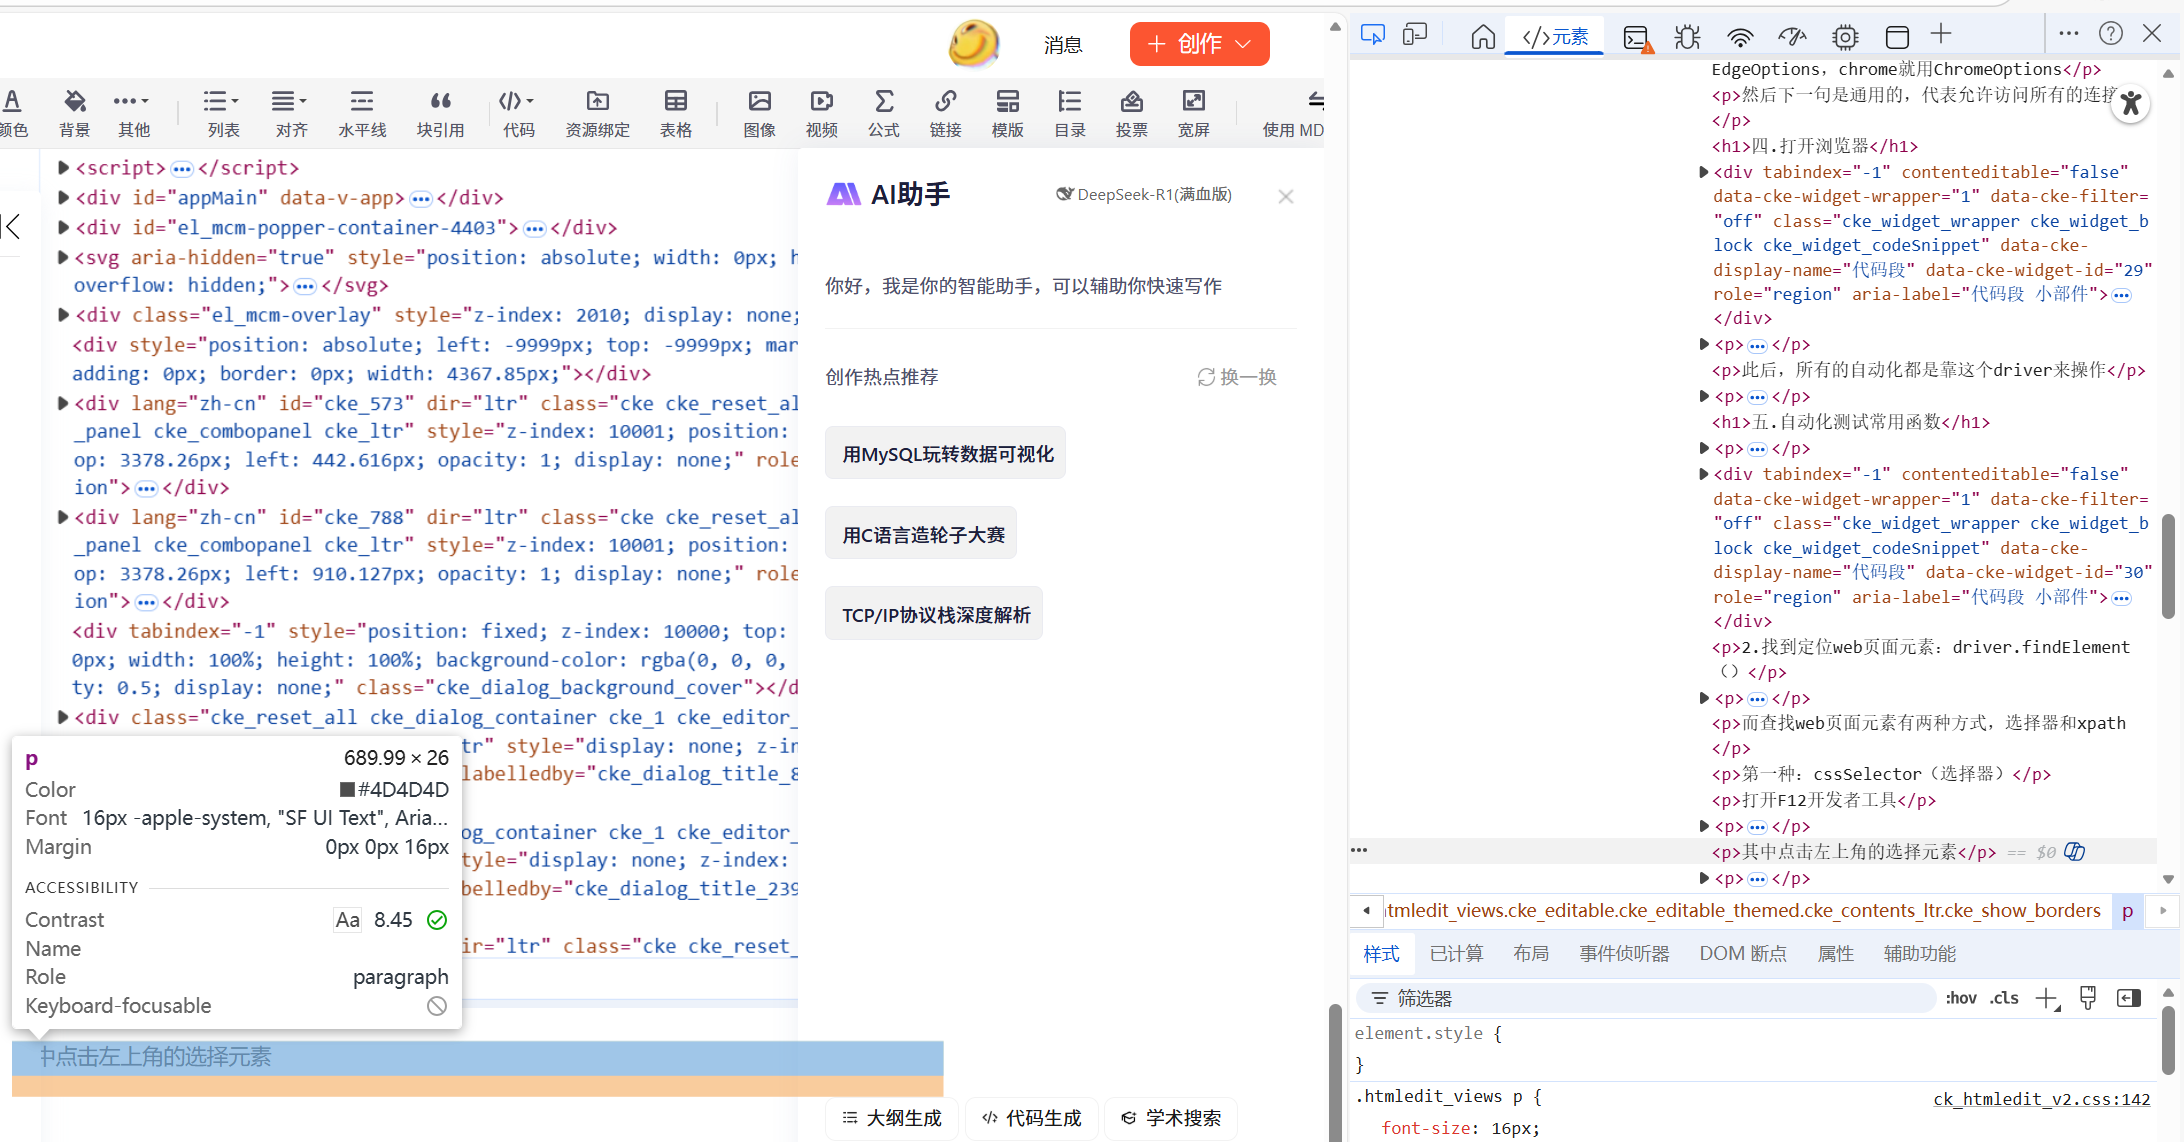This screenshot has height=1142, width=2184.
Task: Insert a table with the 表格 icon
Action: (x=676, y=102)
